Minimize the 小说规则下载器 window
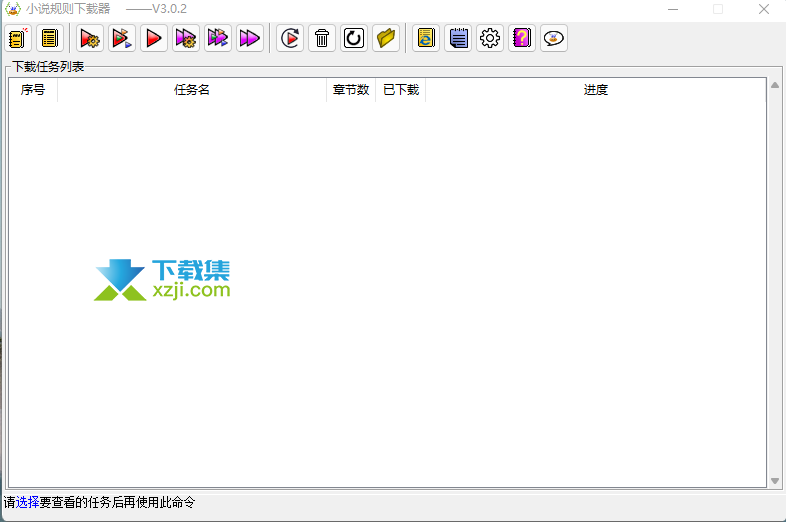This screenshot has width=786, height=522. tap(673, 9)
